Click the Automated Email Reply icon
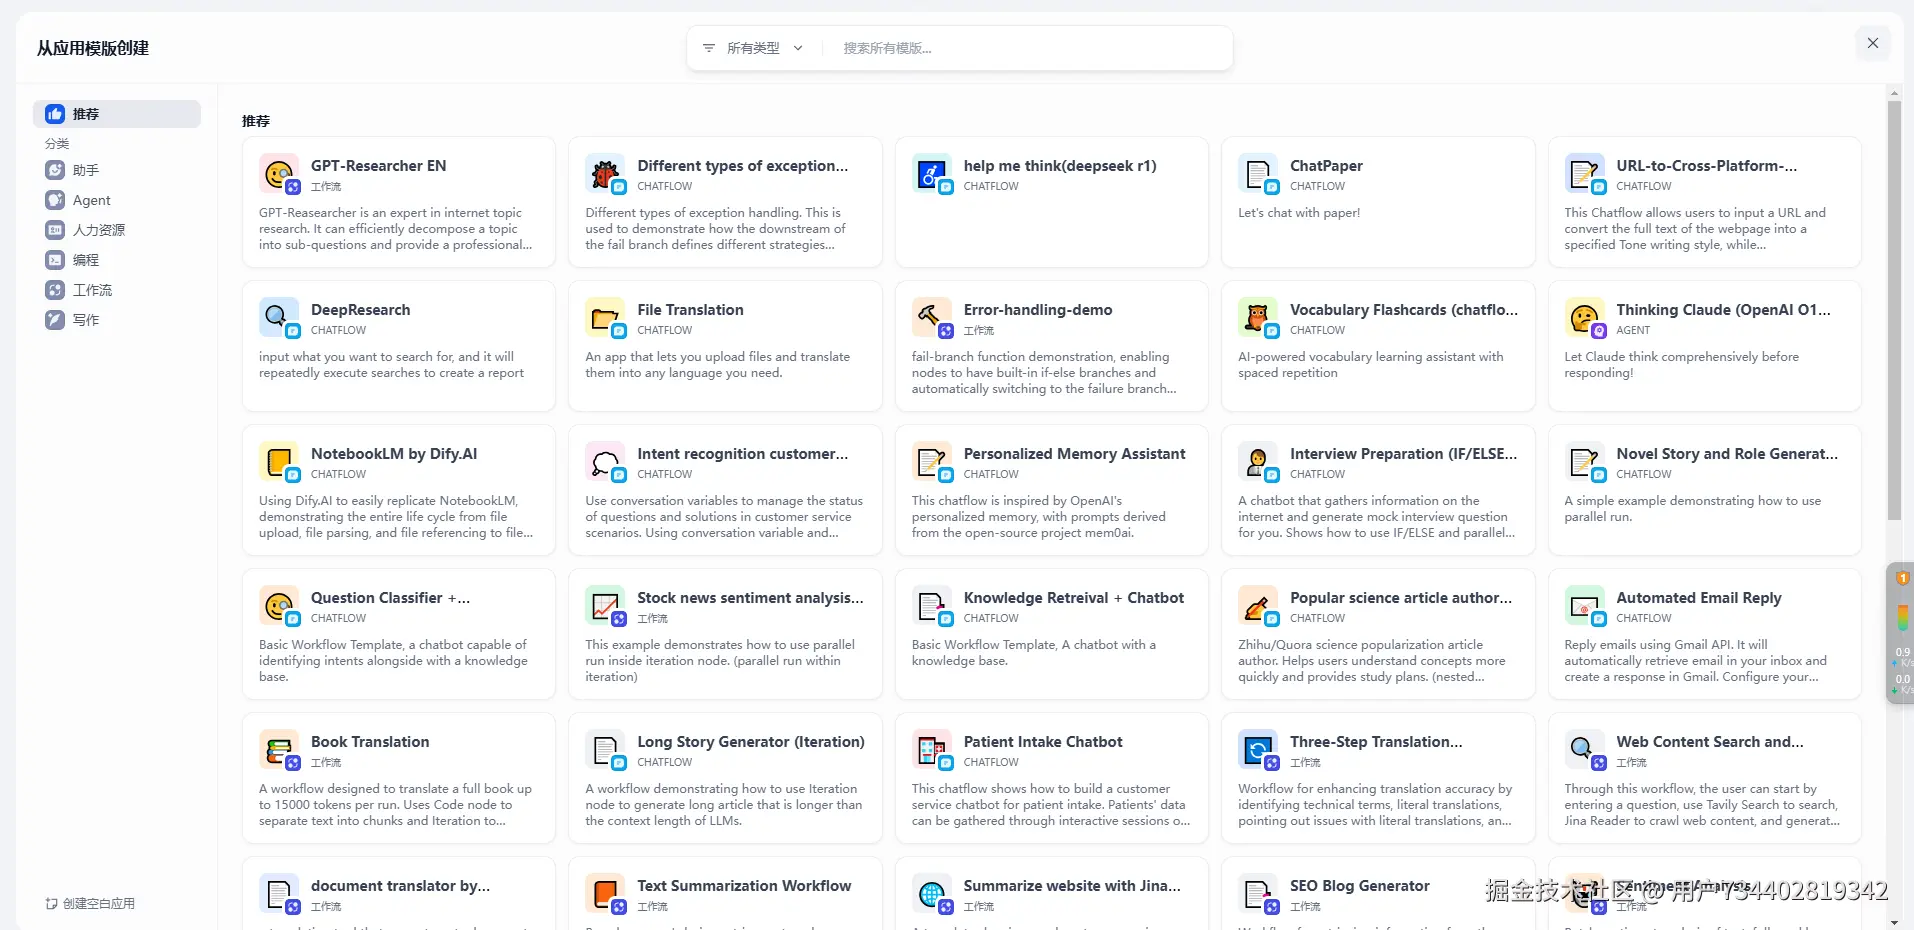Image resolution: width=1914 pixels, height=930 pixels. coord(1585,606)
